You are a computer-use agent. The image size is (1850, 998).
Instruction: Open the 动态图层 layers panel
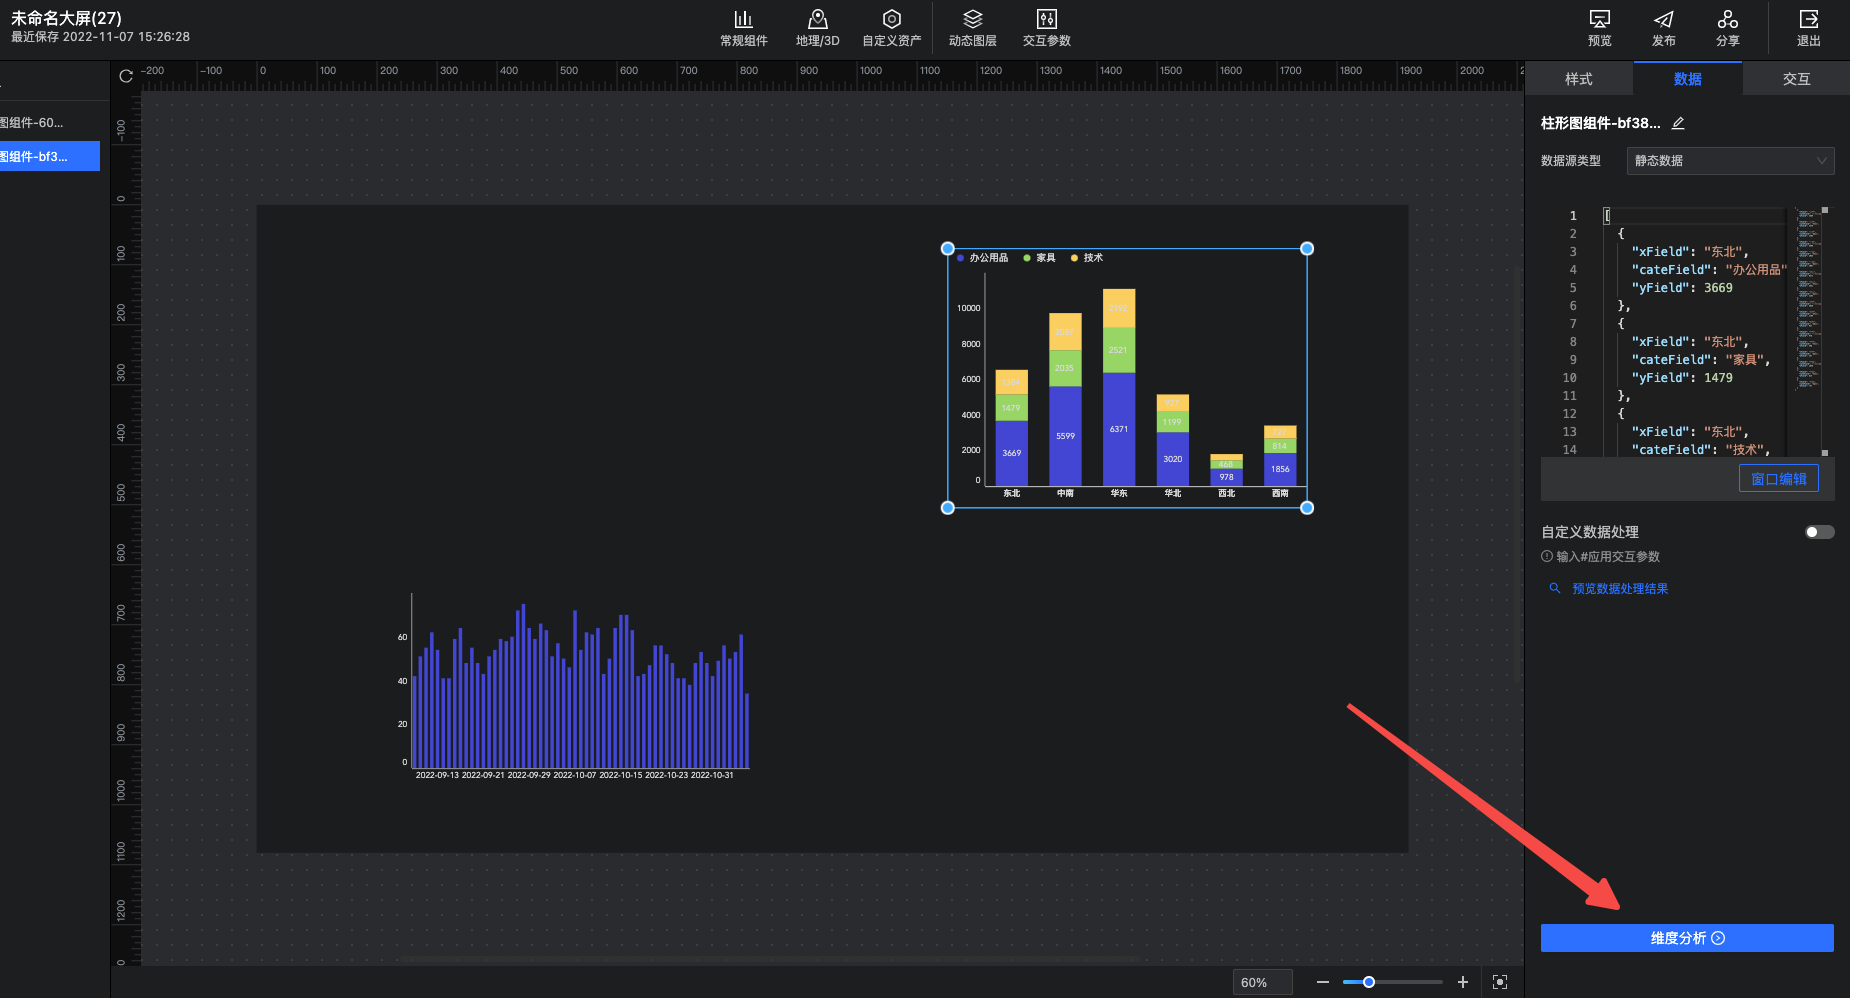tap(972, 28)
